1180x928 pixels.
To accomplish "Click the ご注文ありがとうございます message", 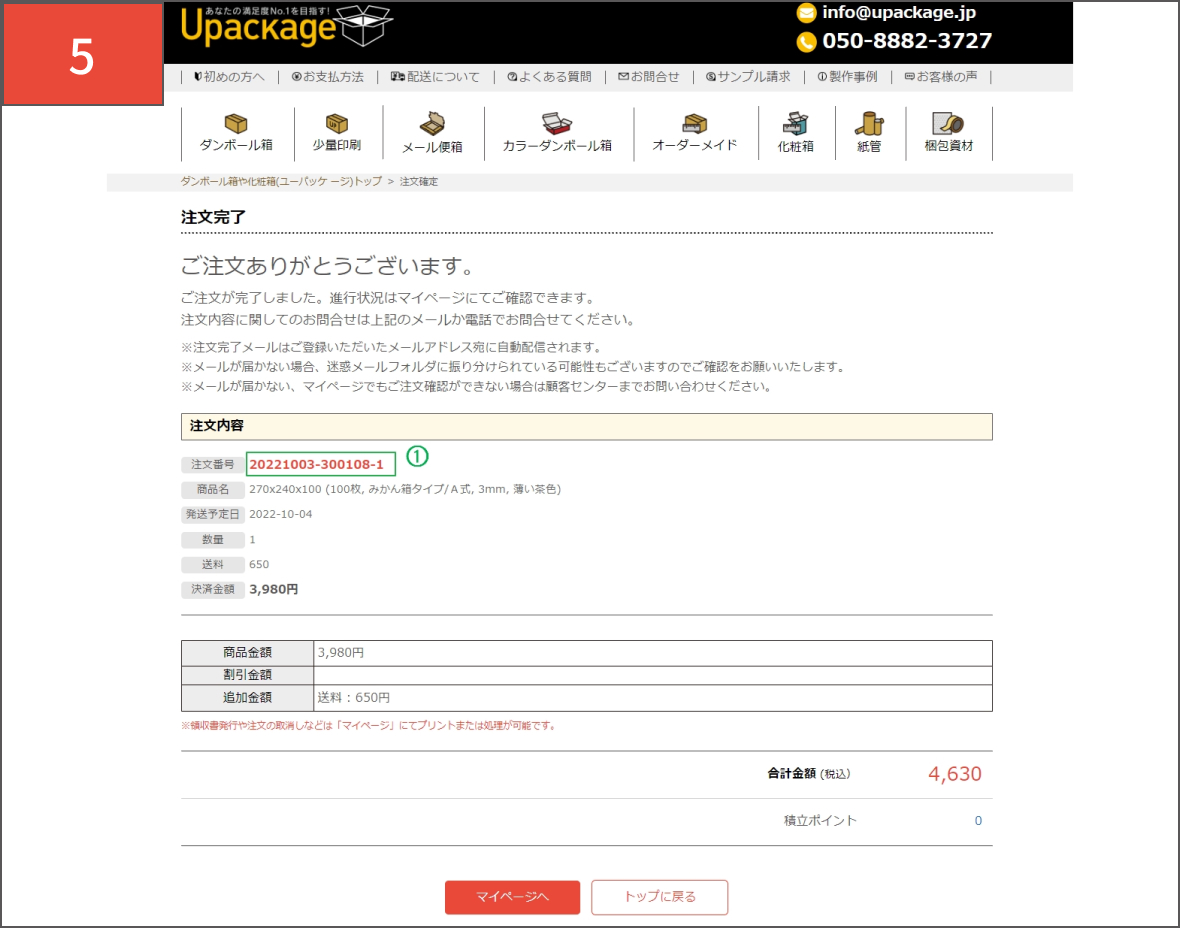I will point(328,266).
